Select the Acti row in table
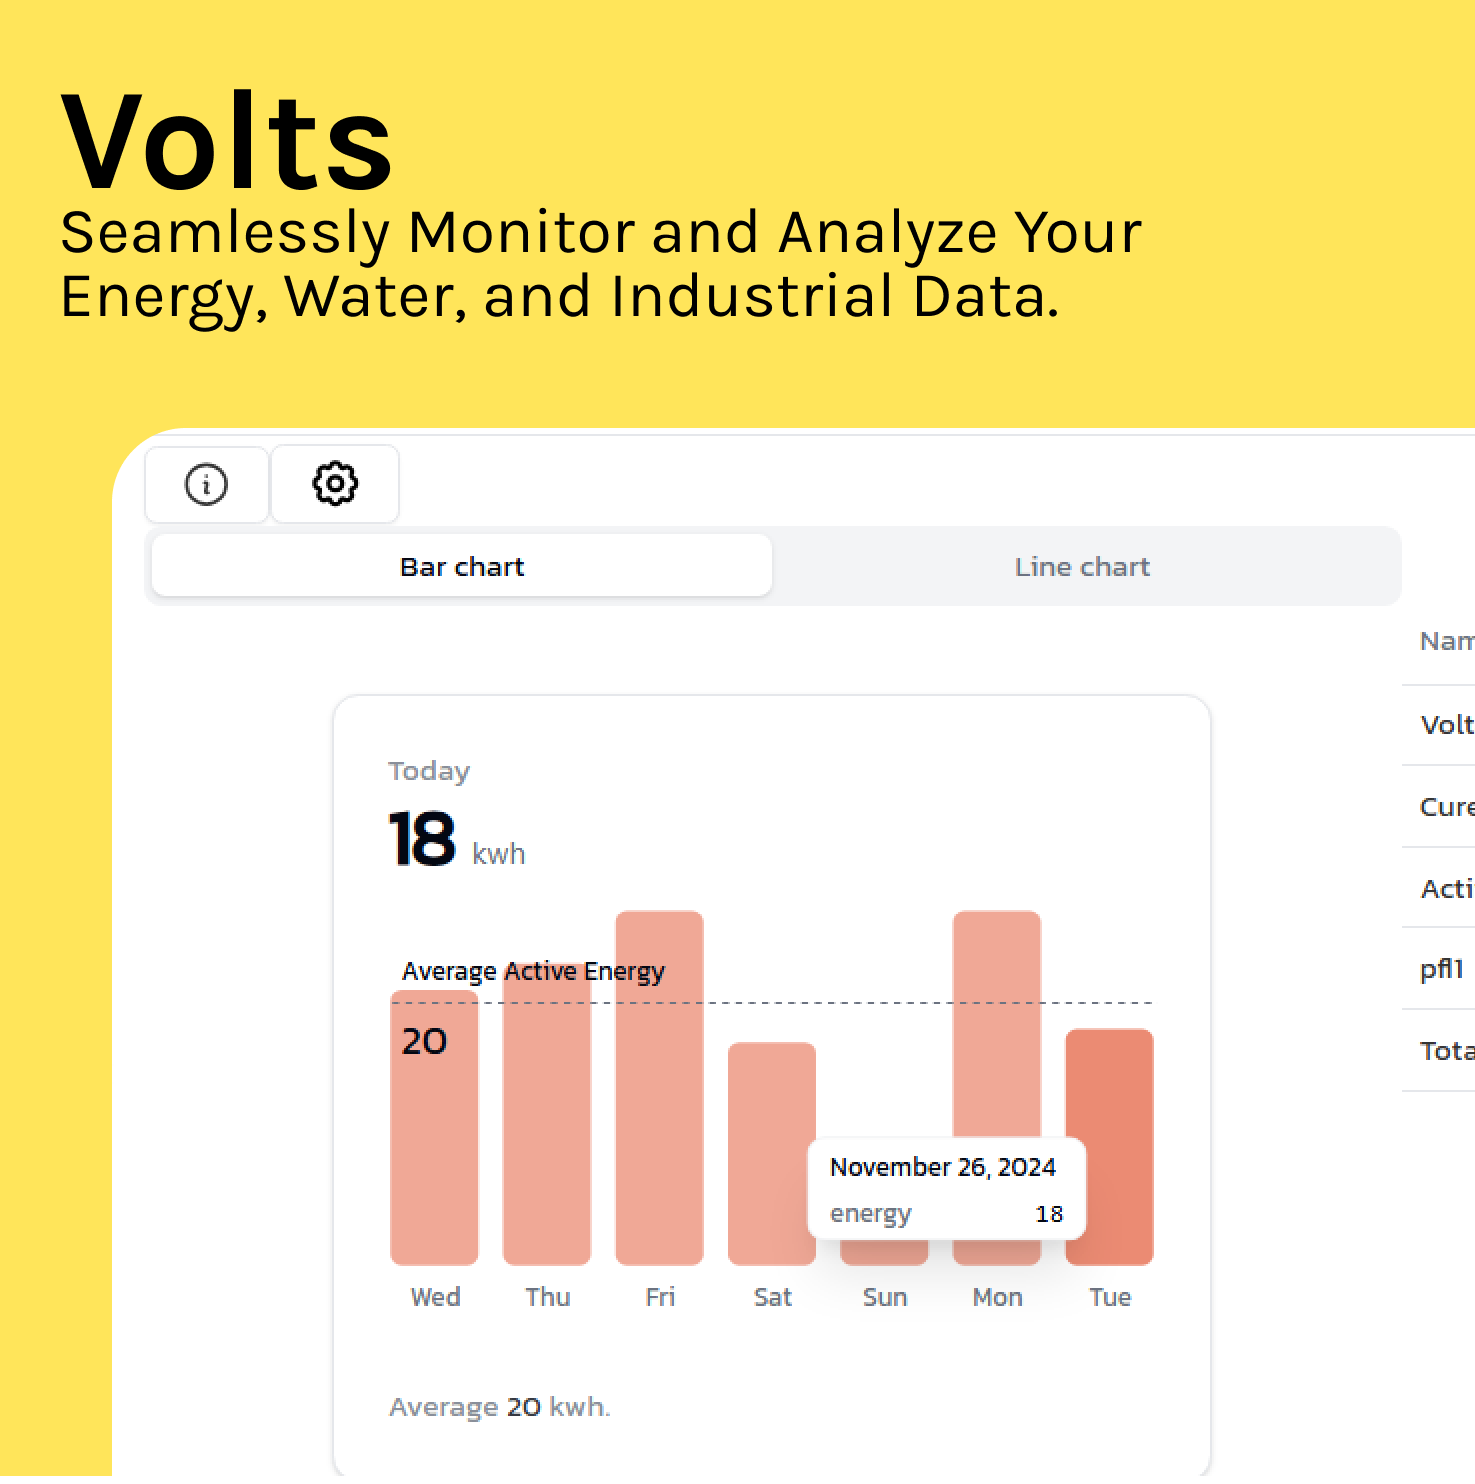 (1446, 889)
